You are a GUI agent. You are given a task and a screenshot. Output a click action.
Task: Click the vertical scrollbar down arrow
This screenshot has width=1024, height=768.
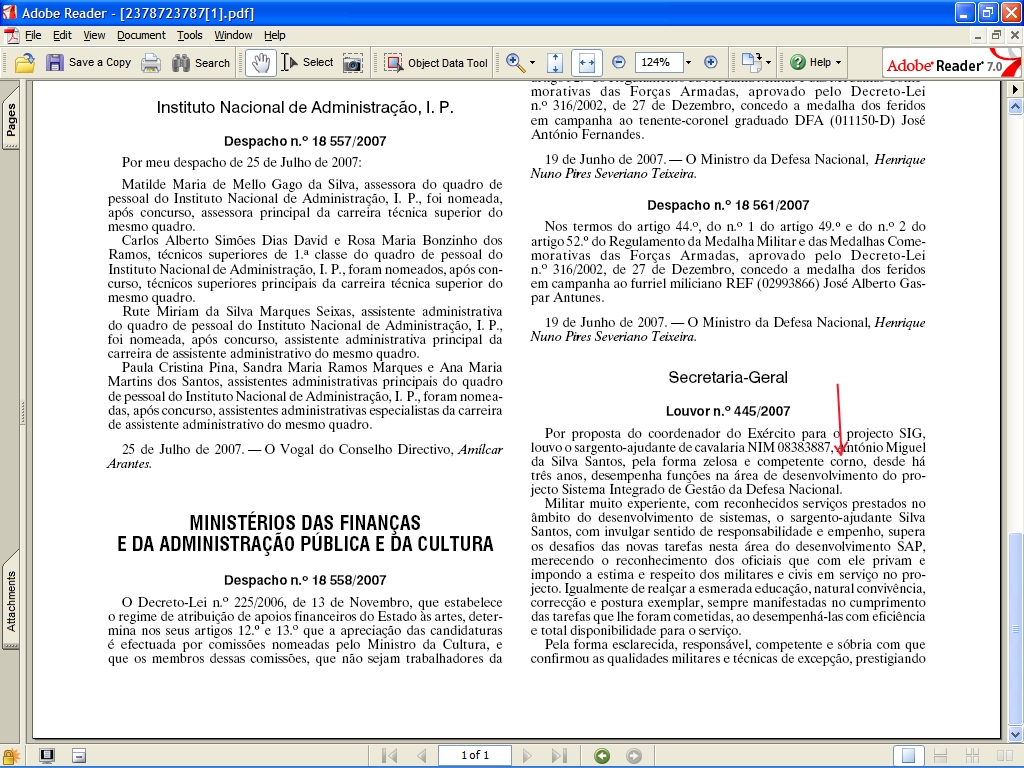[1015, 735]
